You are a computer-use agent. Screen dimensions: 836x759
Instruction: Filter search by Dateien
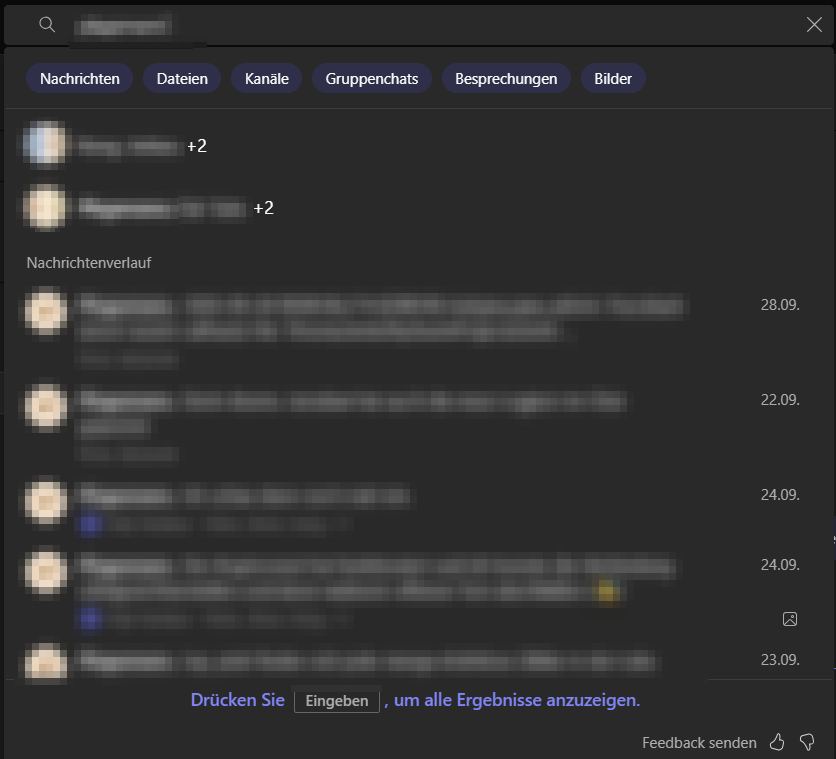tap(182, 78)
